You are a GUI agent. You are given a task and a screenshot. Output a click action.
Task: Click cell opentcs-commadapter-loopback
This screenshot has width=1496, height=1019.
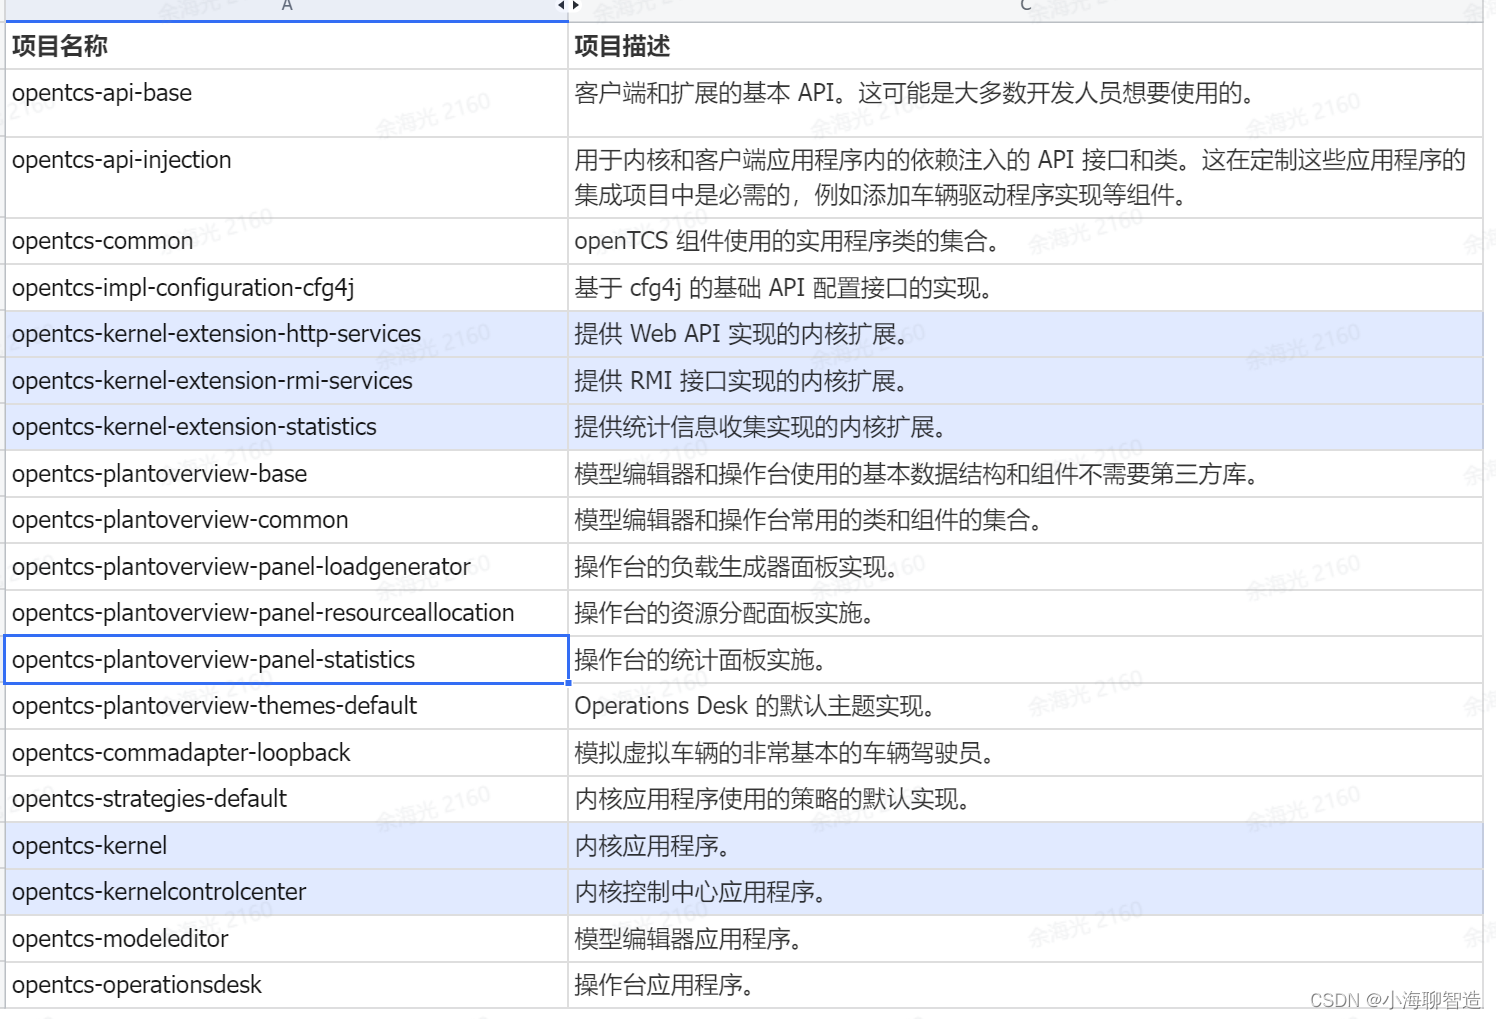point(286,753)
